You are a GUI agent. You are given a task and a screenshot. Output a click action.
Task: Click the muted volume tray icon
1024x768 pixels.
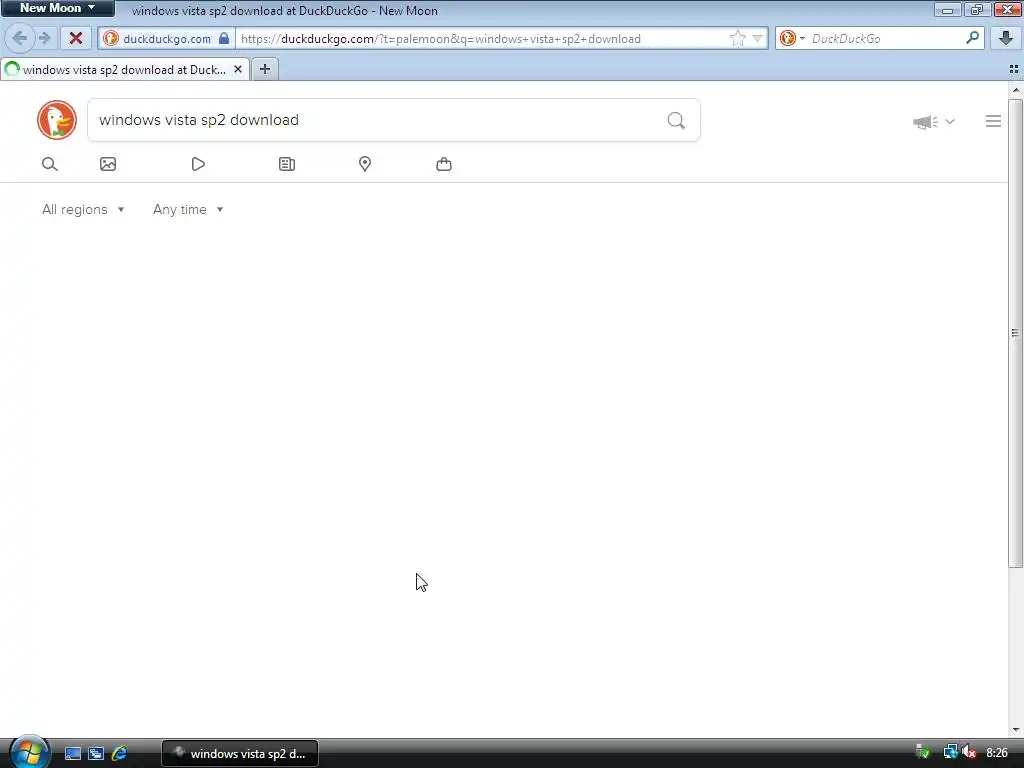click(969, 753)
